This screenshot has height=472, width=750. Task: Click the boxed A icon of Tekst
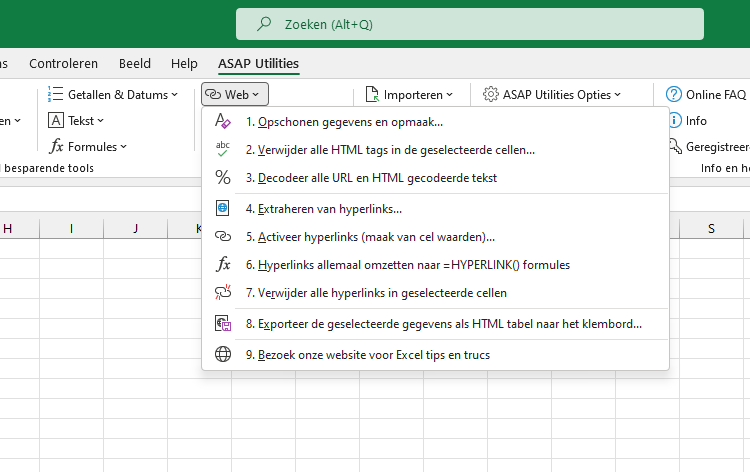tap(55, 121)
